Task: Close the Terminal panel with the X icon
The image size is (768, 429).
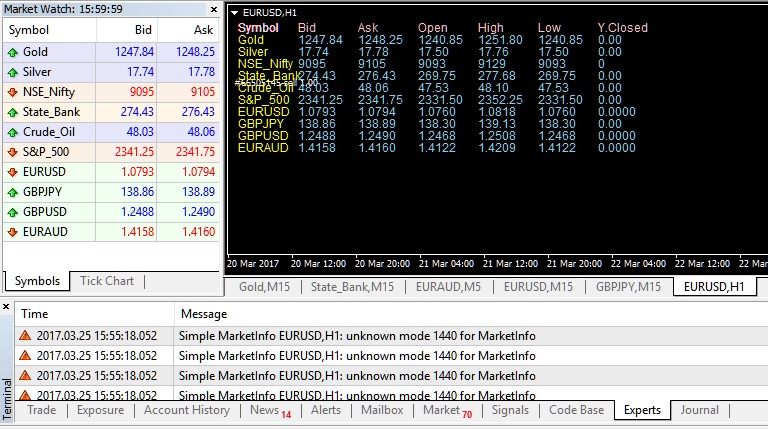Action: (x=7, y=306)
